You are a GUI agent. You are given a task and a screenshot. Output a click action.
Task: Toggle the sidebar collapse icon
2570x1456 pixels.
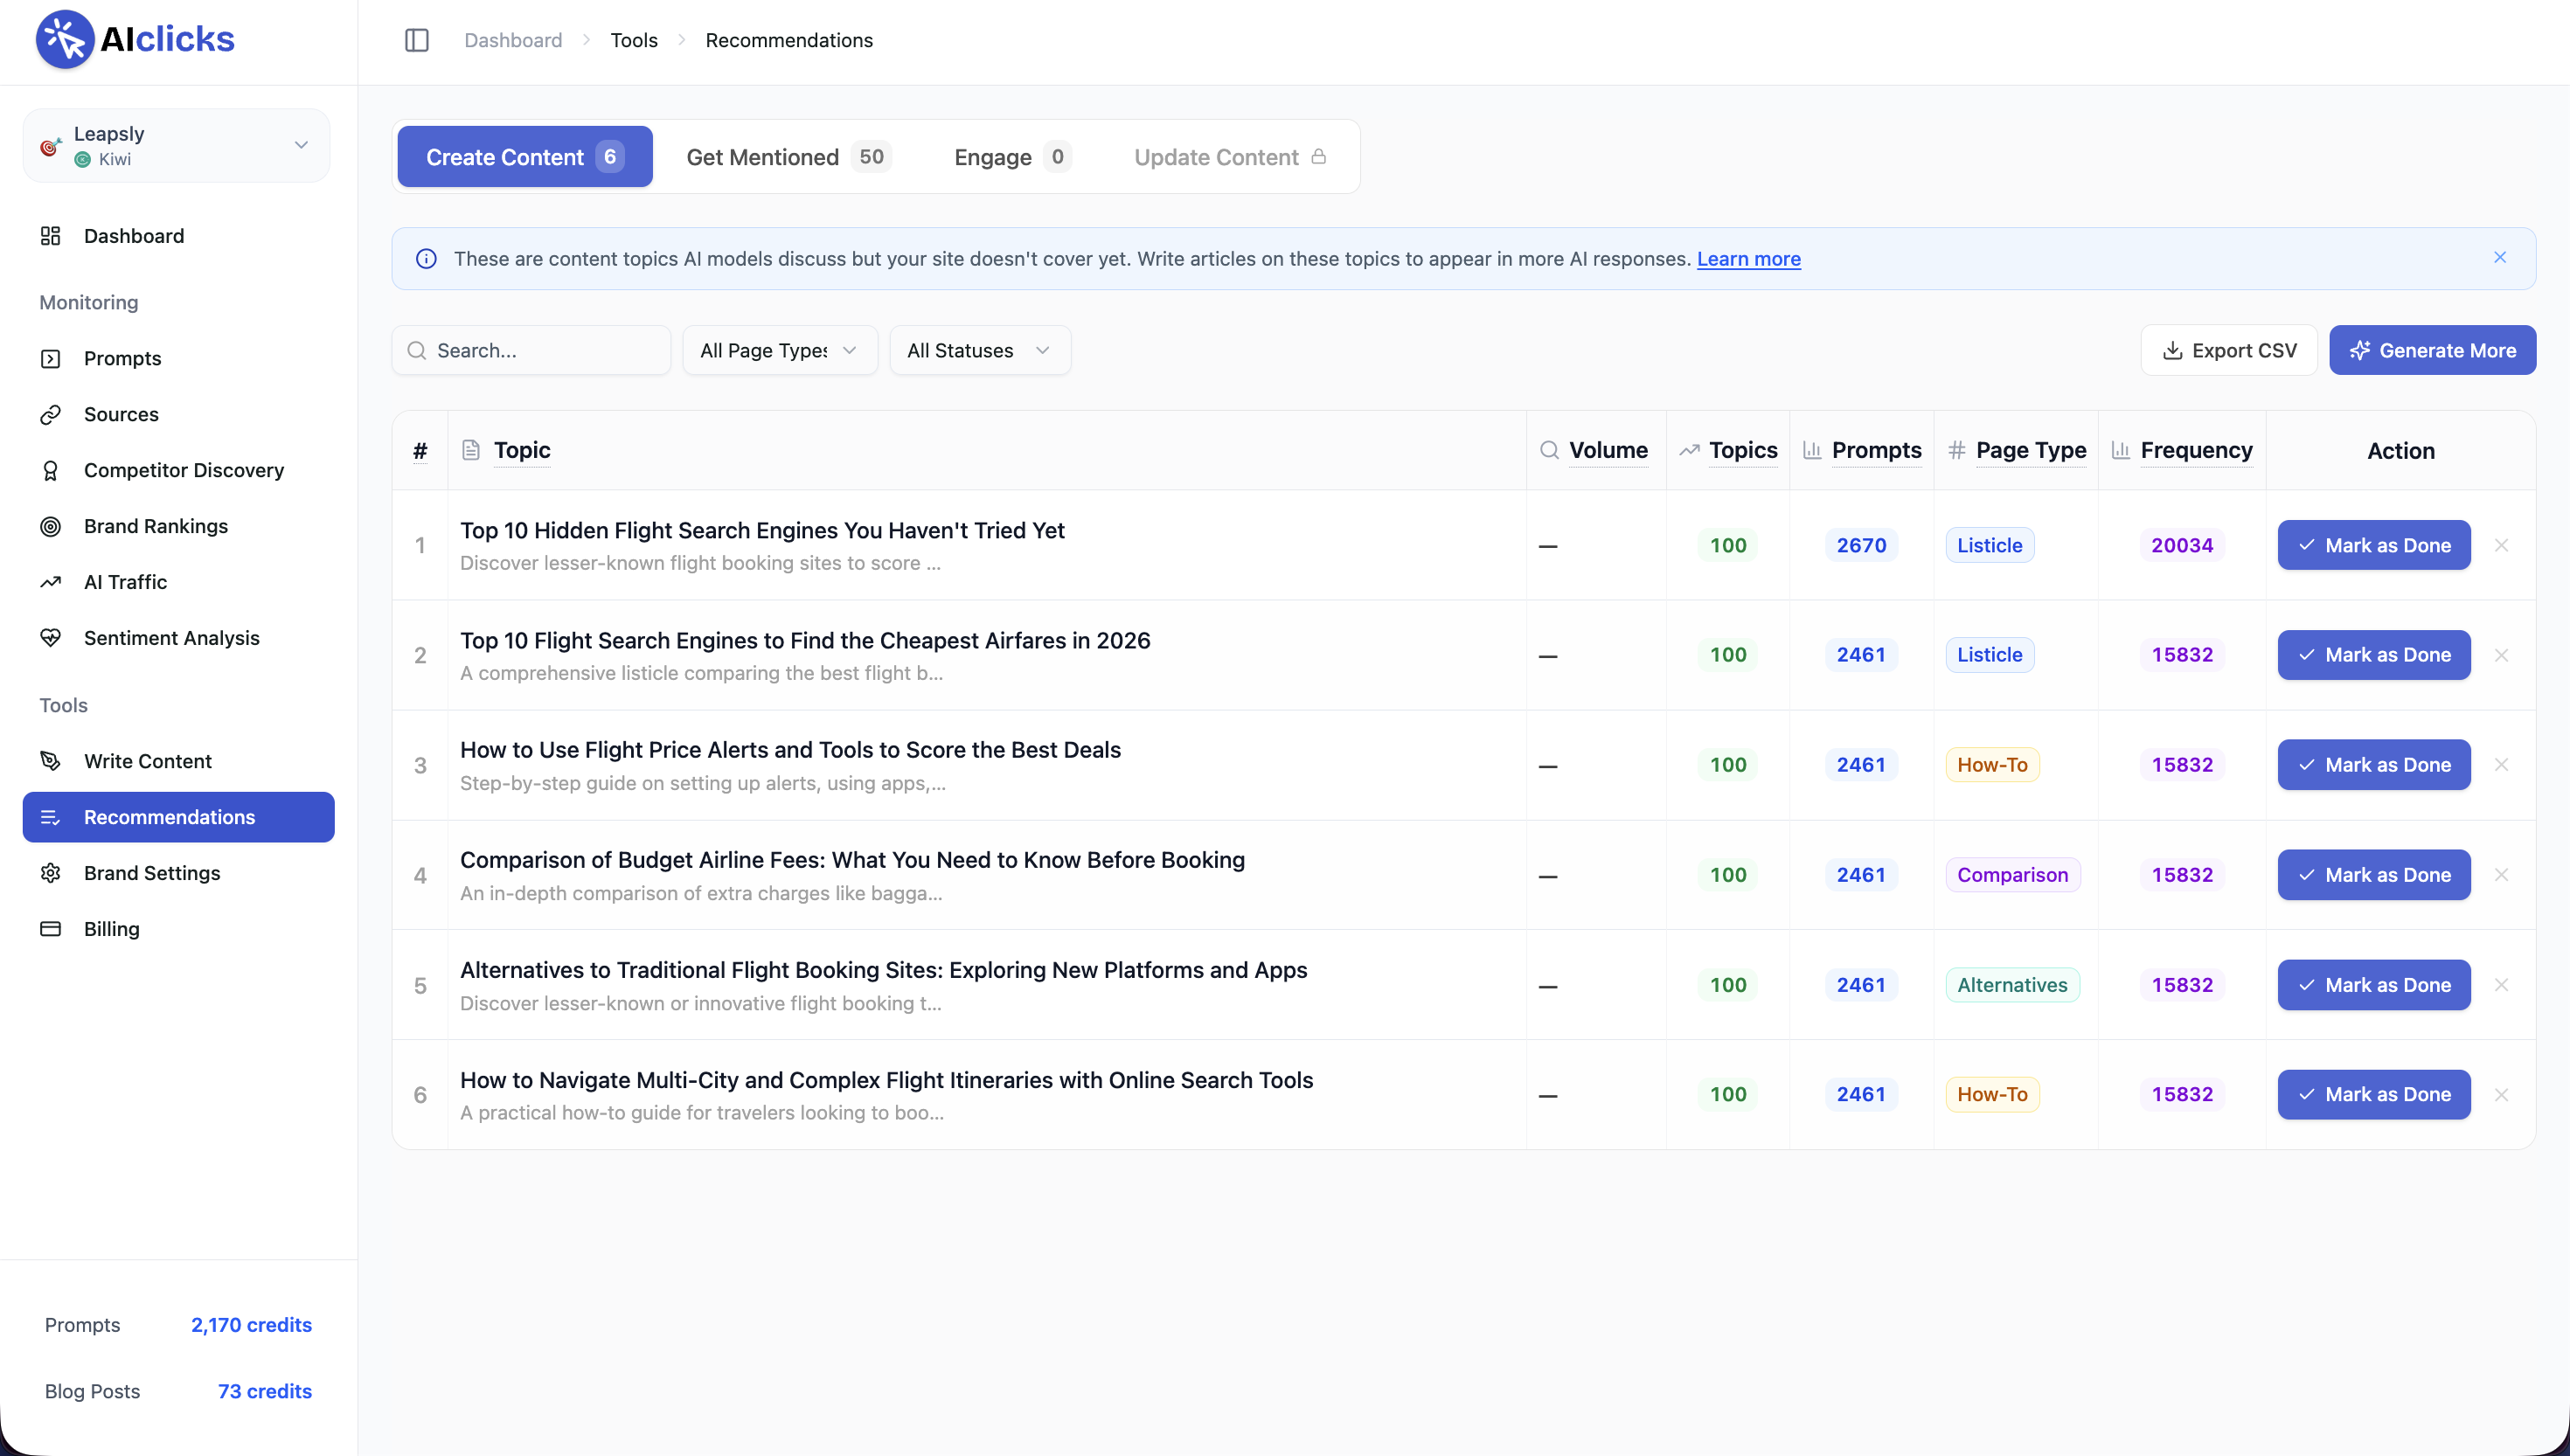coord(417,40)
